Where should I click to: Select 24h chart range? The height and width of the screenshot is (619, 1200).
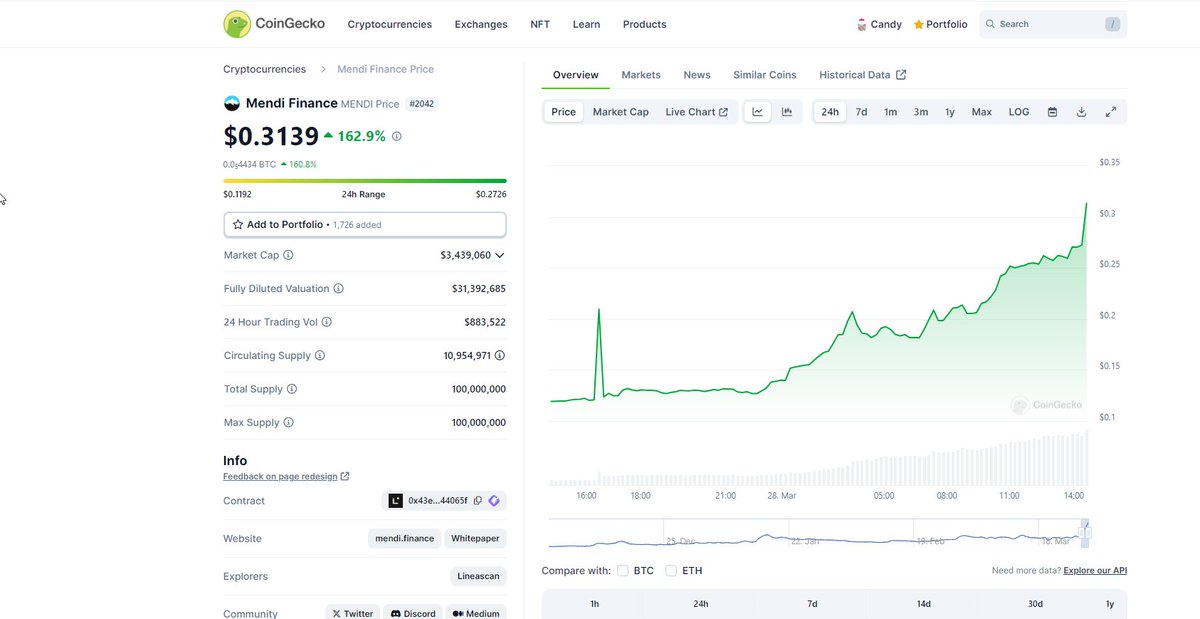tap(830, 112)
